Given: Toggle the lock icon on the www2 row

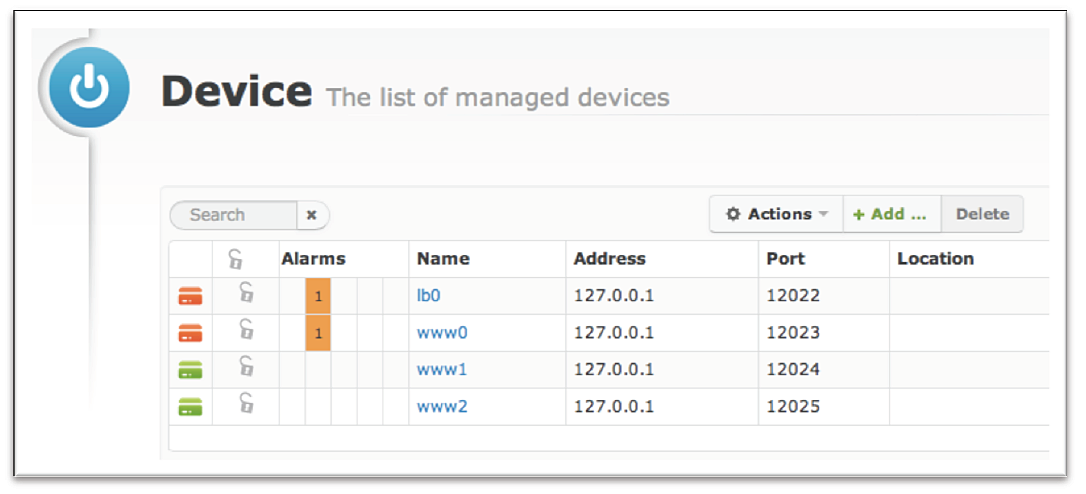Looking at the screenshot, I should 246,403.
